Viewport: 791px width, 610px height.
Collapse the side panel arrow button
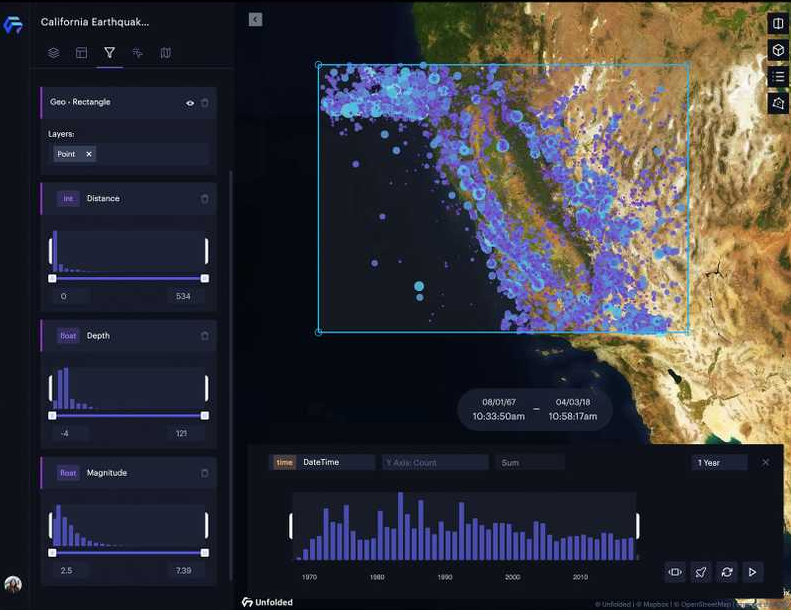255,19
